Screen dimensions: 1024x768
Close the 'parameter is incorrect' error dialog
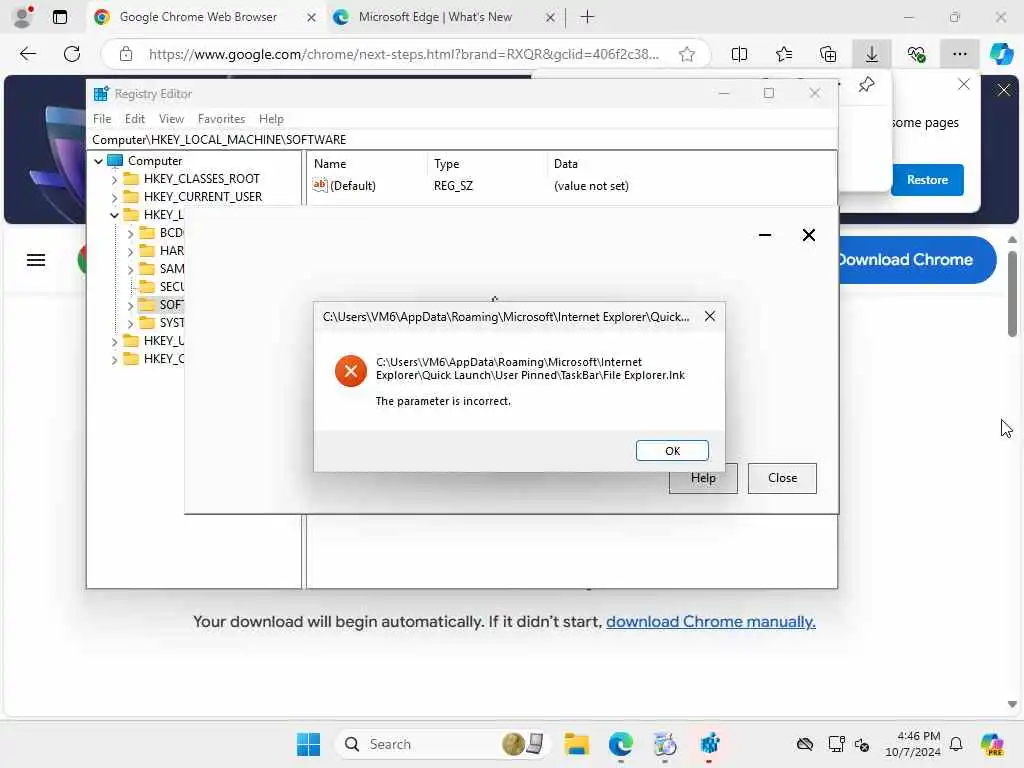pyautogui.click(x=710, y=317)
